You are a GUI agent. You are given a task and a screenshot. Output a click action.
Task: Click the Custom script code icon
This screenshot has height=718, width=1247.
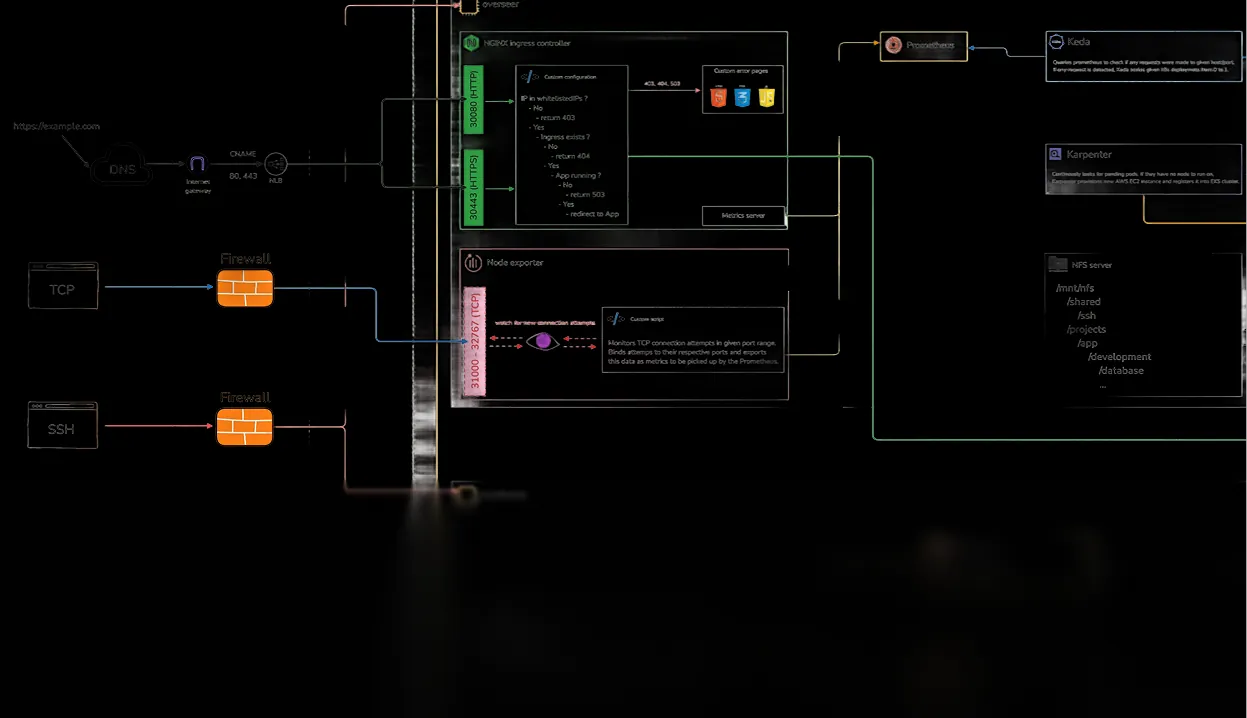point(617,319)
